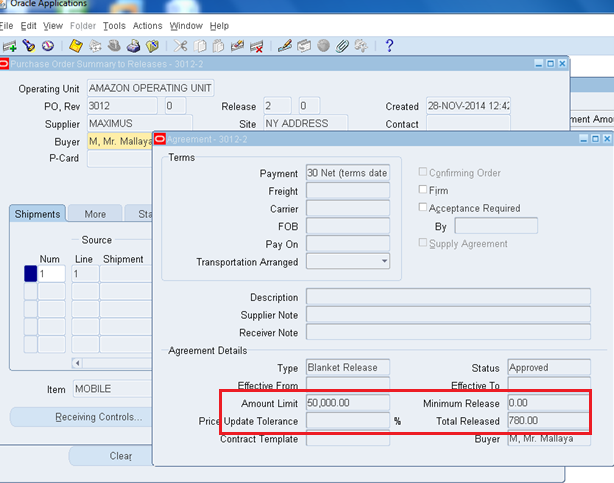Click the Edit Field pencil icon

[x=285, y=46]
